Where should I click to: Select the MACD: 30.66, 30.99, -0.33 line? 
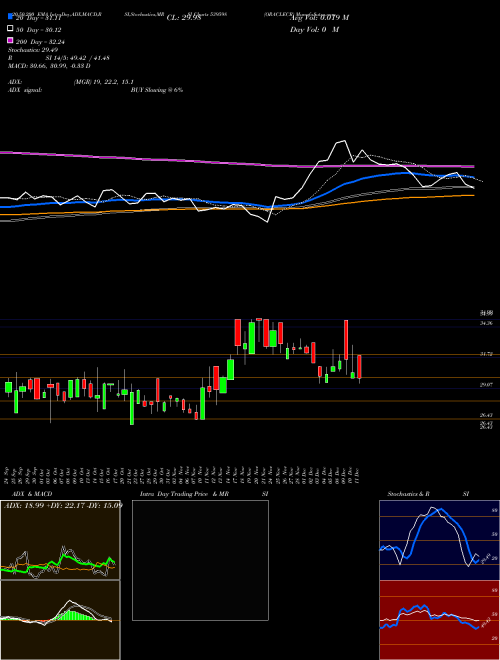49,66
